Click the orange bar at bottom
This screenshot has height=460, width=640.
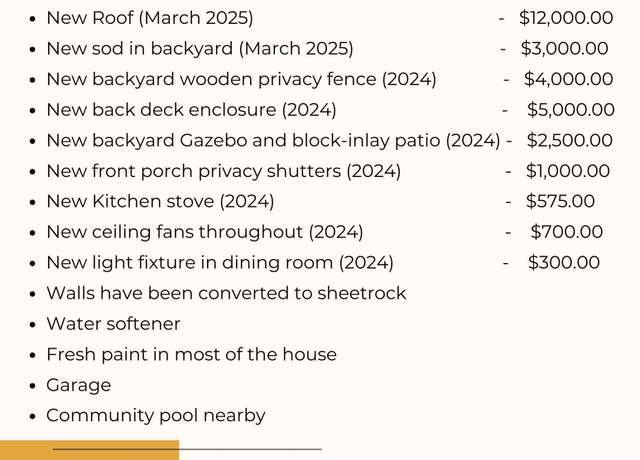pyautogui.click(x=89, y=450)
